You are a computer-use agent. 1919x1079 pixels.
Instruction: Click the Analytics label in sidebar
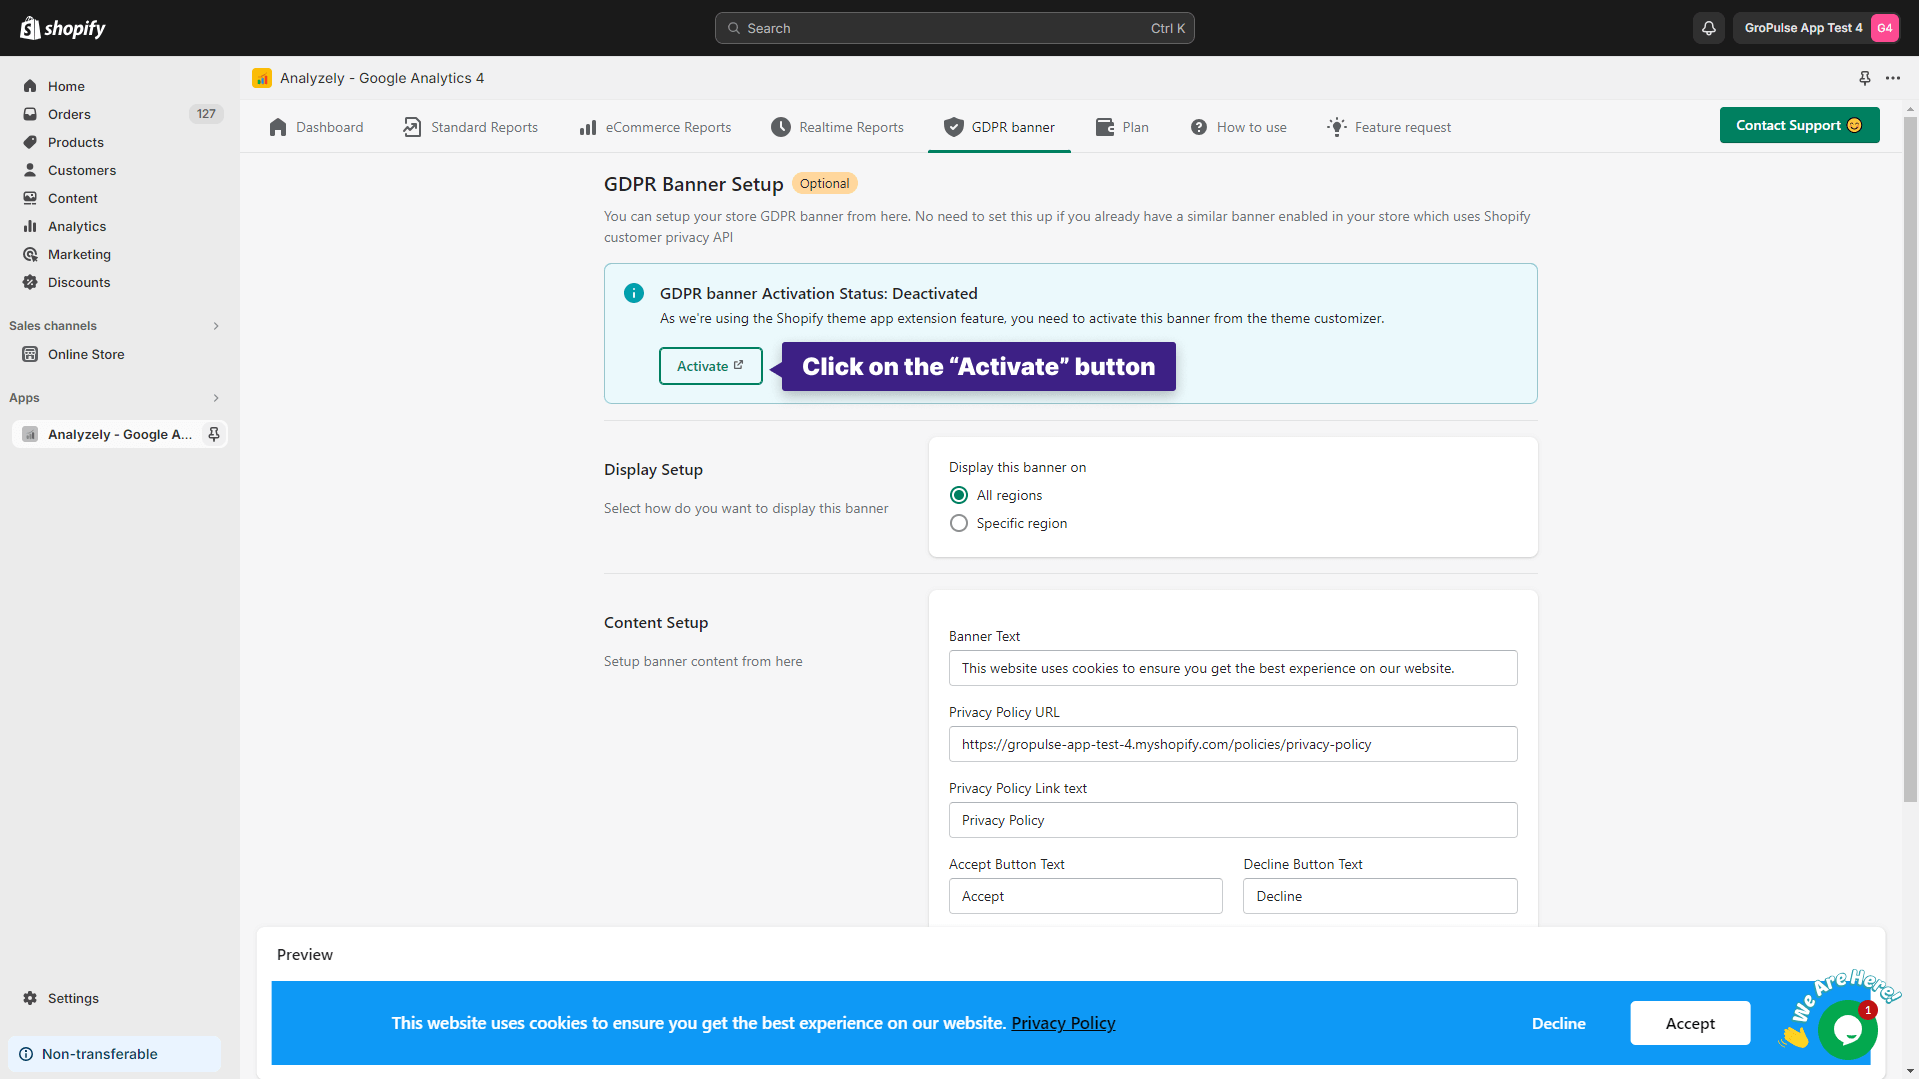point(77,226)
